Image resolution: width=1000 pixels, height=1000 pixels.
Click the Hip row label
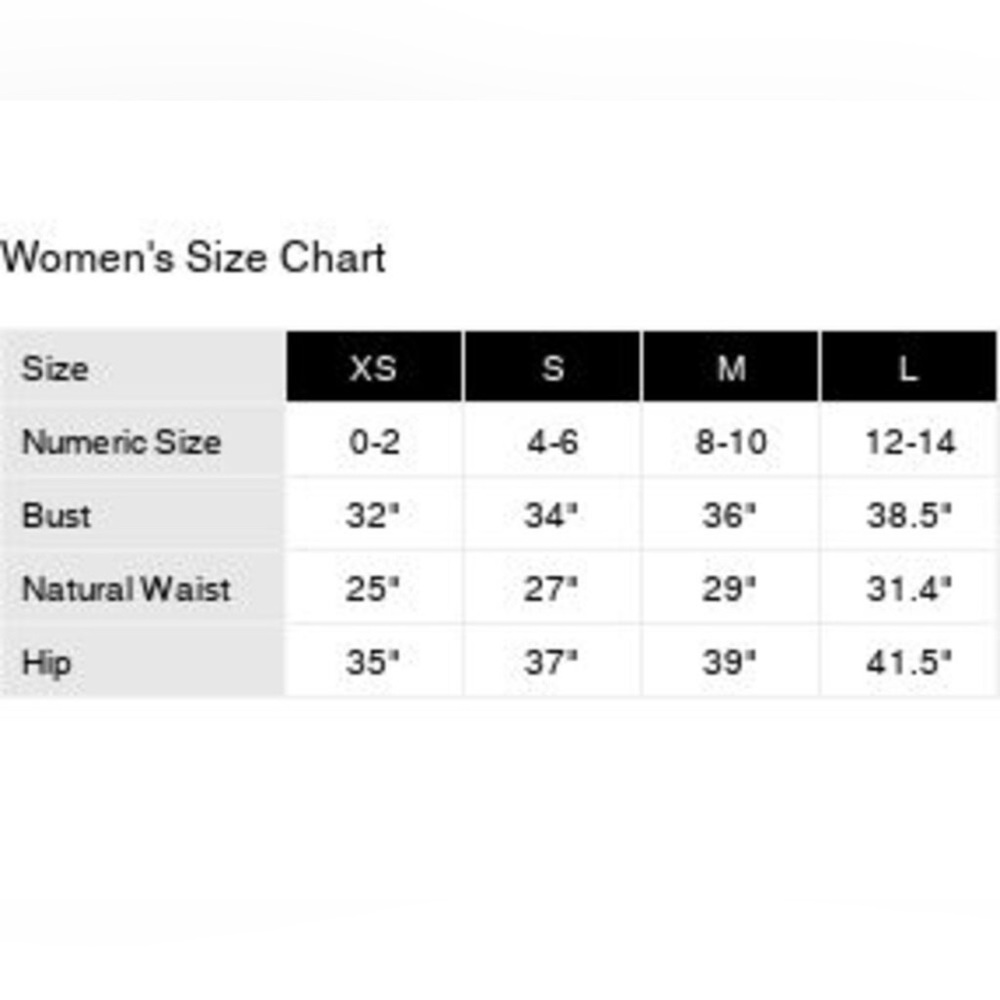46,662
